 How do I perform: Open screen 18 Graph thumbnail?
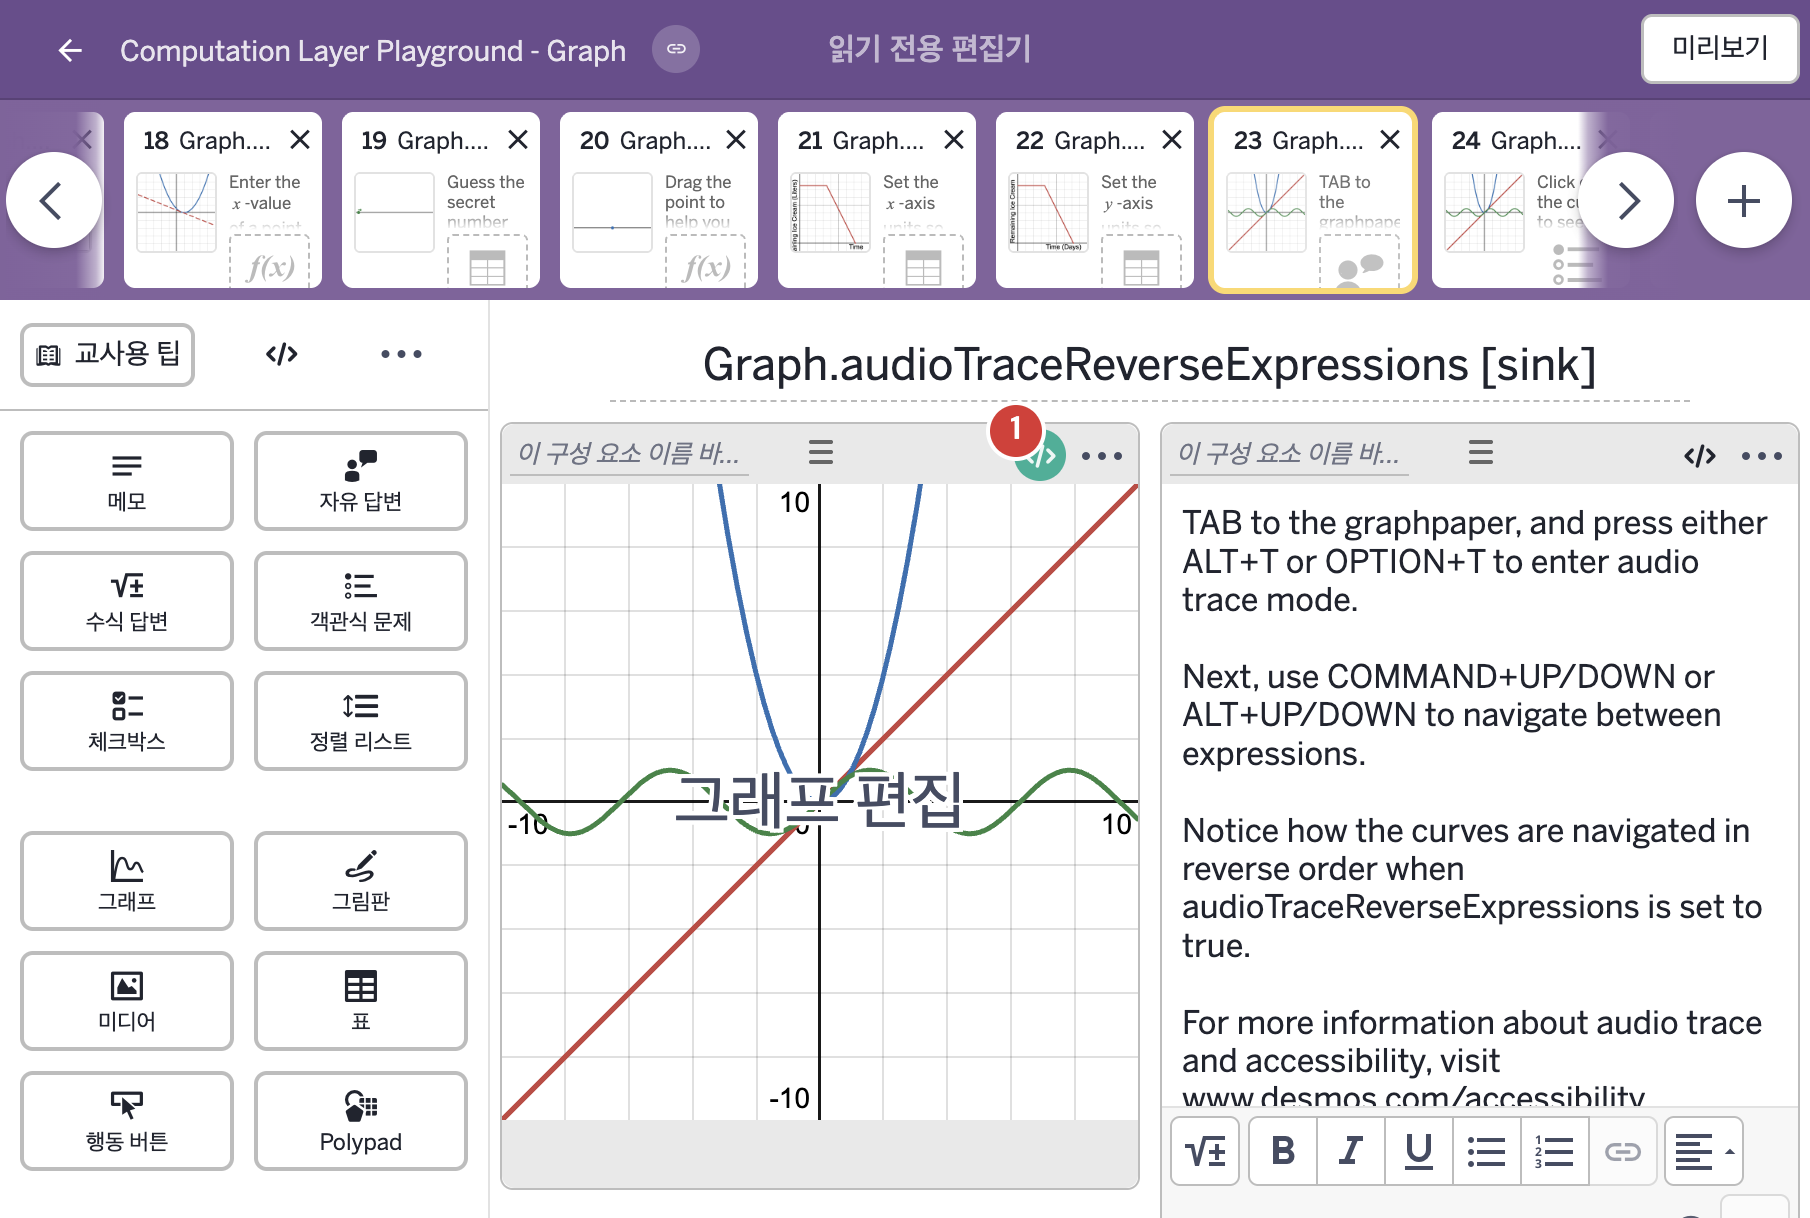pos(222,200)
